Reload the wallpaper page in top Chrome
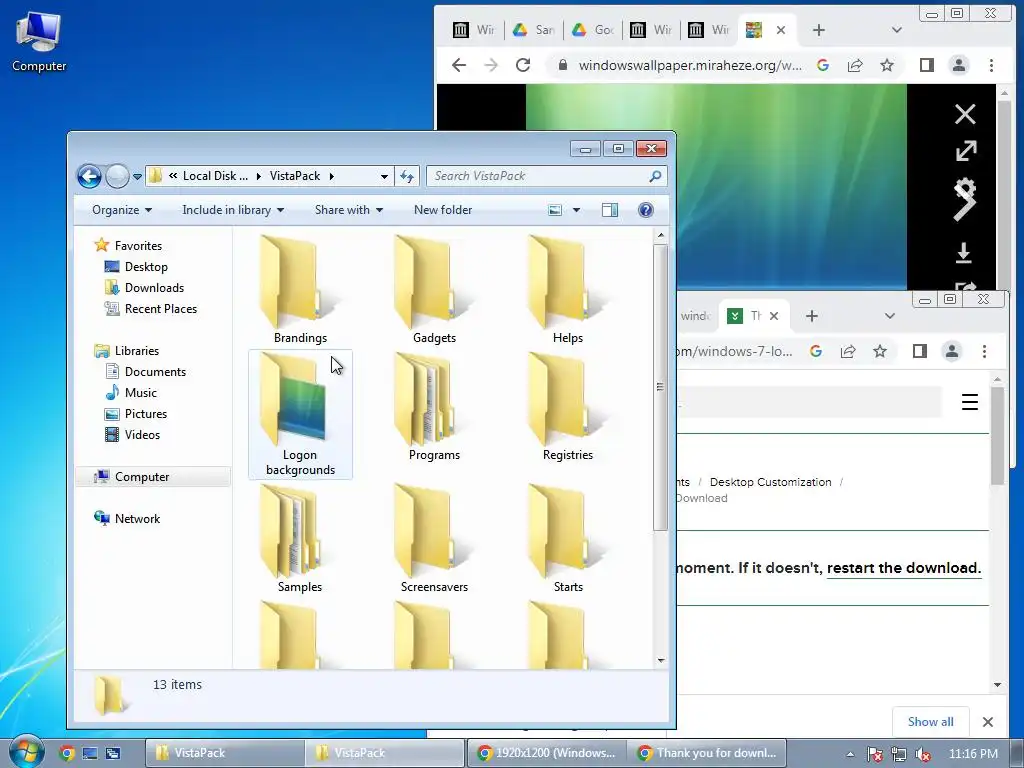This screenshot has height=768, width=1024. 523,65
